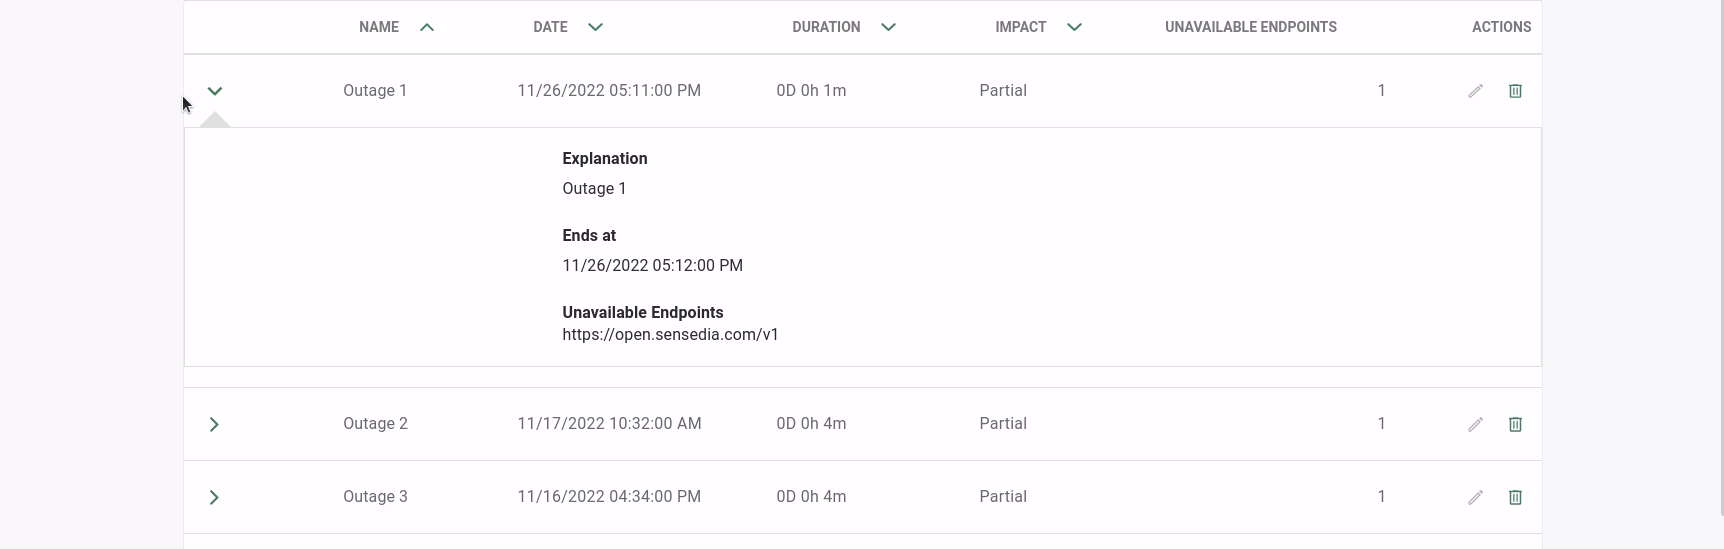1724x549 pixels.
Task: Select the Outage 3 name cell
Action: click(x=375, y=497)
